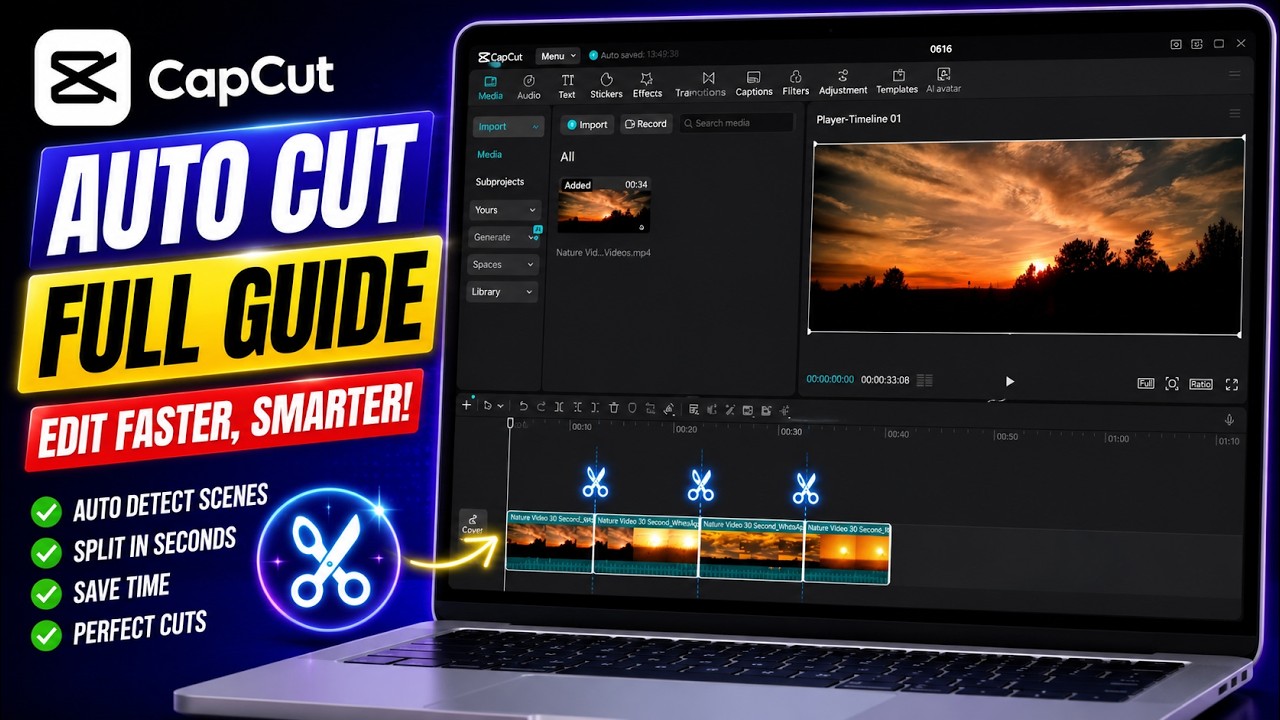Click the microphone voiceover icon
Image resolution: width=1280 pixels, height=720 pixels.
pyautogui.click(x=1229, y=420)
